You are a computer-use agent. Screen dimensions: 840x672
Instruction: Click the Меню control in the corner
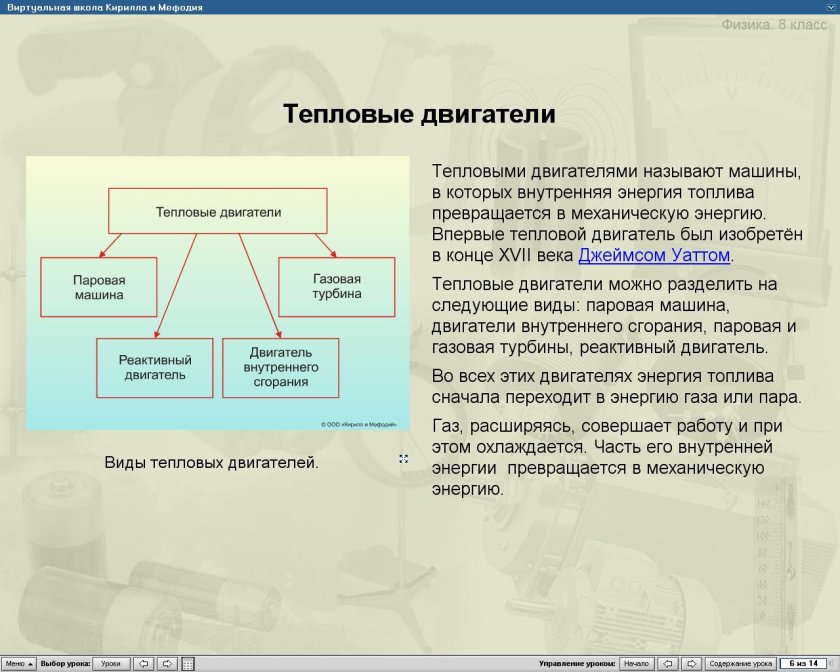coord(18,661)
